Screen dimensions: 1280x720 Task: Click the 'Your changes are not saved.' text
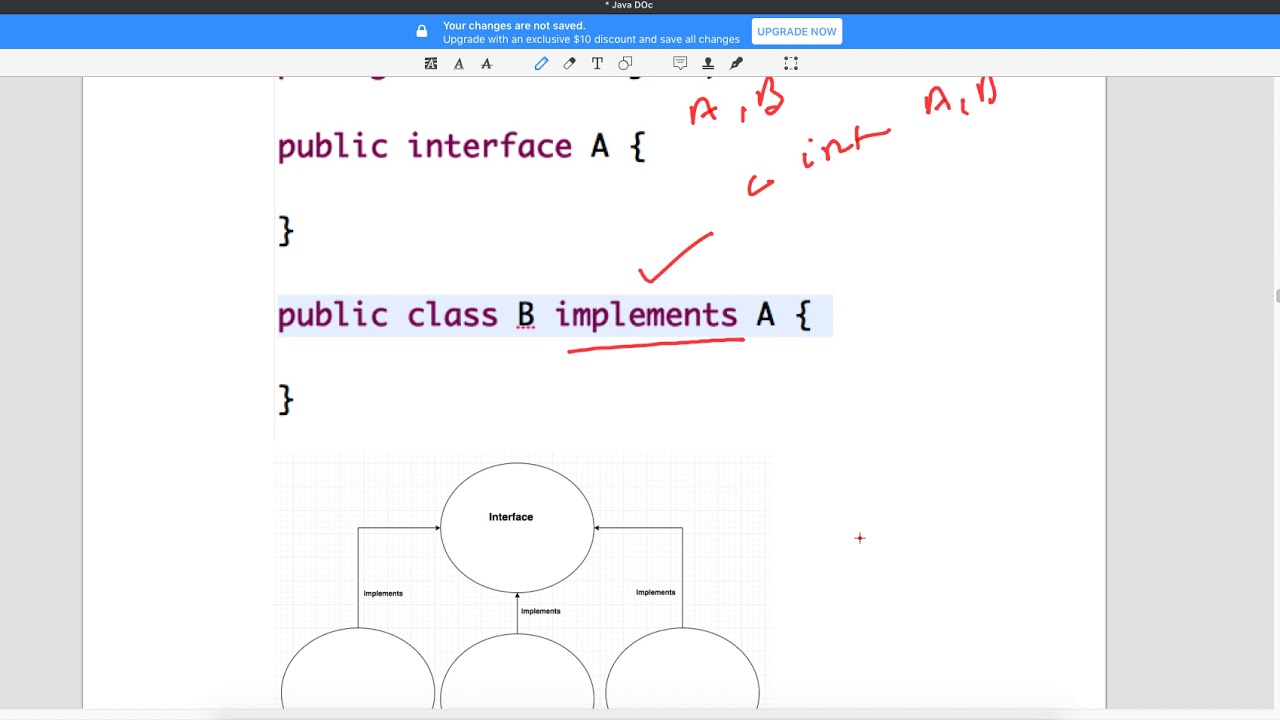tap(514, 26)
